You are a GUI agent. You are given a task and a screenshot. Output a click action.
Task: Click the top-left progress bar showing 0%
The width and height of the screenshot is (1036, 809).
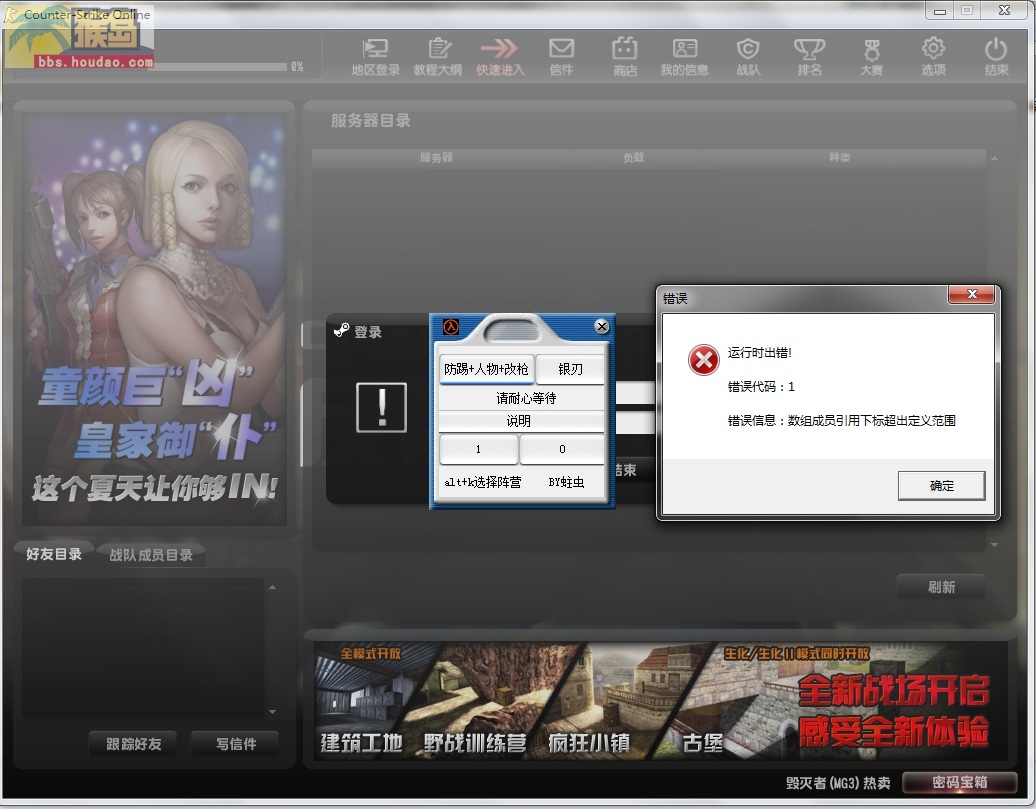pyautogui.click(x=223, y=67)
